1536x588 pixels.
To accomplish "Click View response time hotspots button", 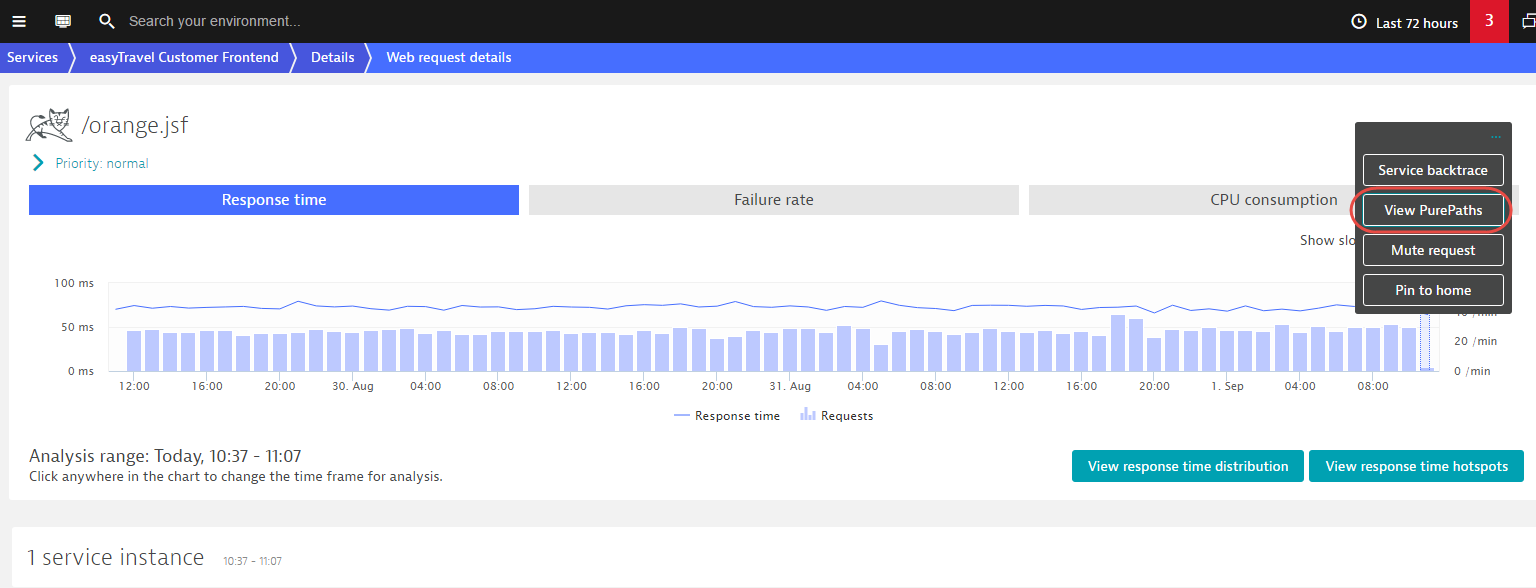I will pyautogui.click(x=1416, y=466).
